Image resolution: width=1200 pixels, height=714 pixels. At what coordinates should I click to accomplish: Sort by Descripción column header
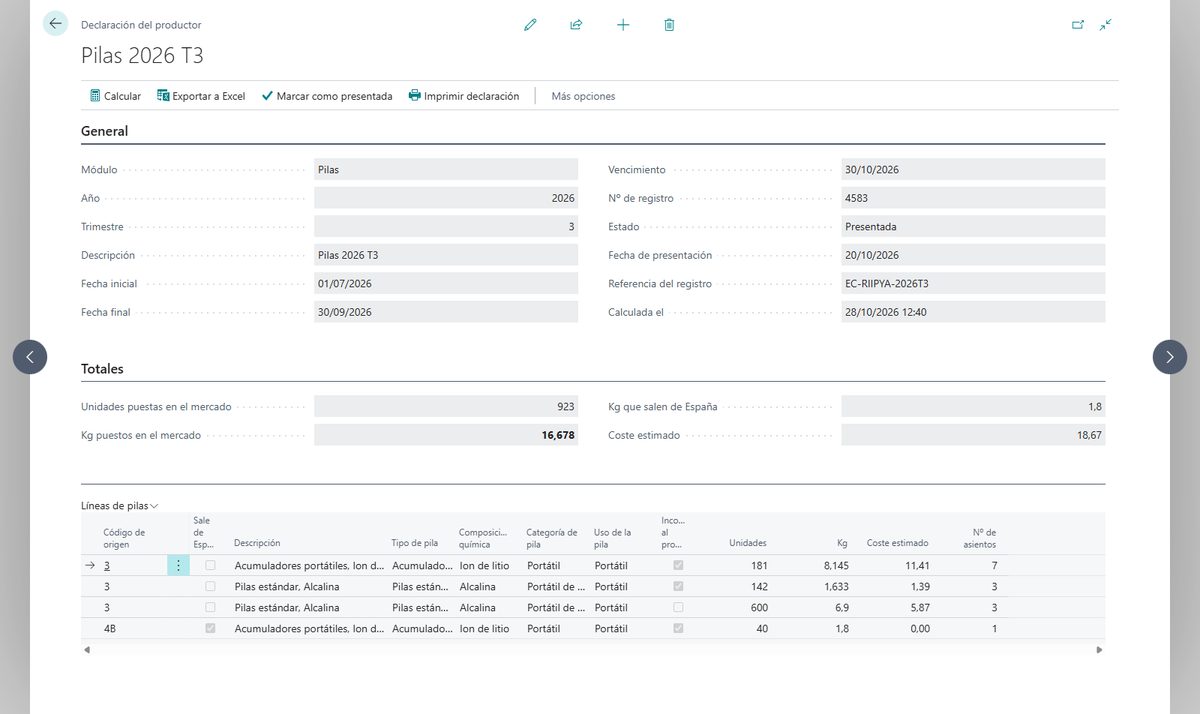257,544
